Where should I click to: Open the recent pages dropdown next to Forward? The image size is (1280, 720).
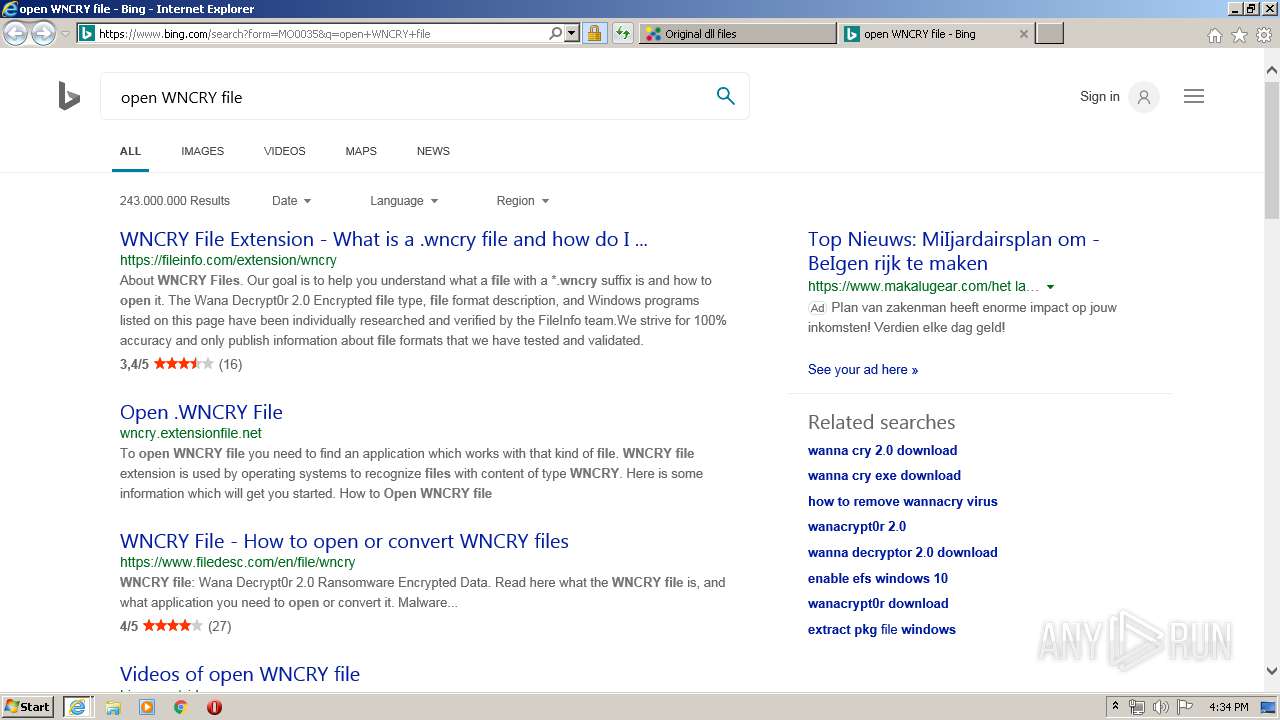(65, 33)
